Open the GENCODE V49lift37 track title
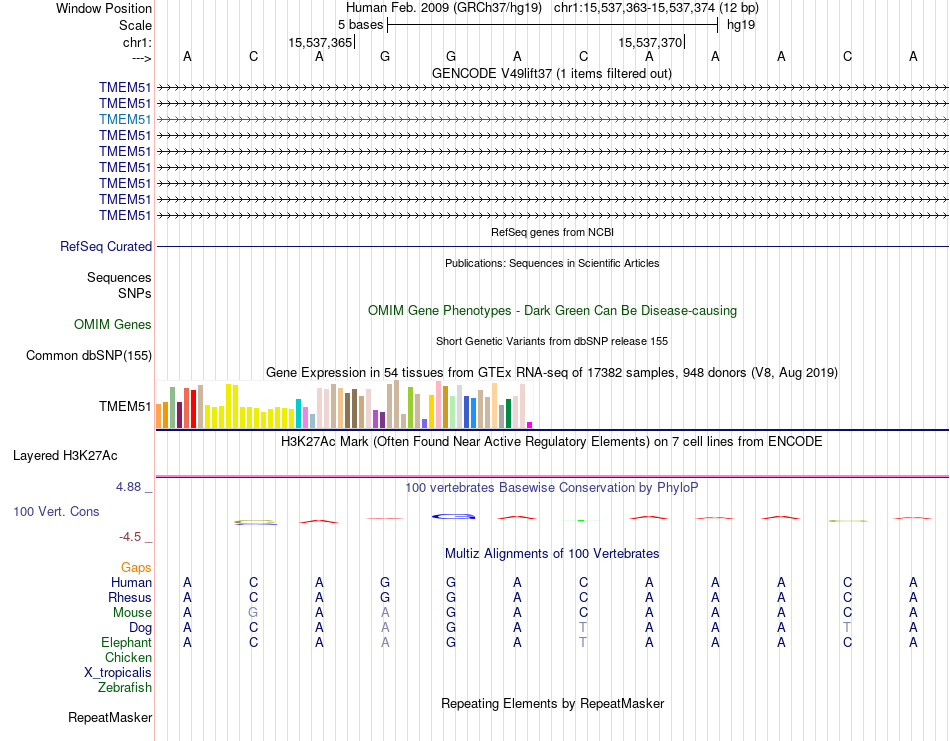The width and height of the screenshot is (950, 741). [551, 73]
